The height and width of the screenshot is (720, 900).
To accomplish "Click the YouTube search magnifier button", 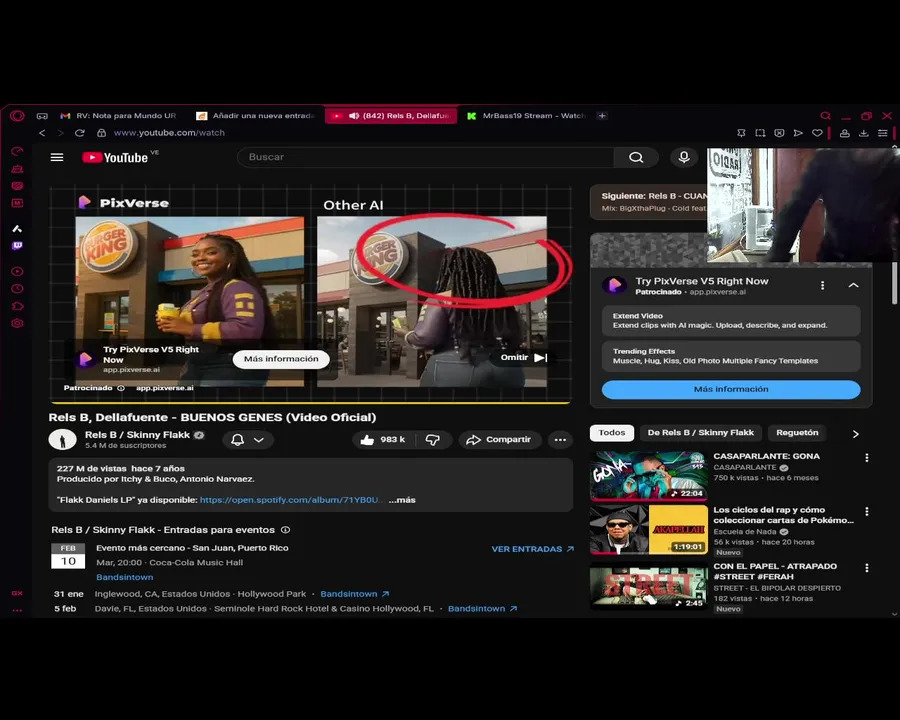I will [636, 157].
